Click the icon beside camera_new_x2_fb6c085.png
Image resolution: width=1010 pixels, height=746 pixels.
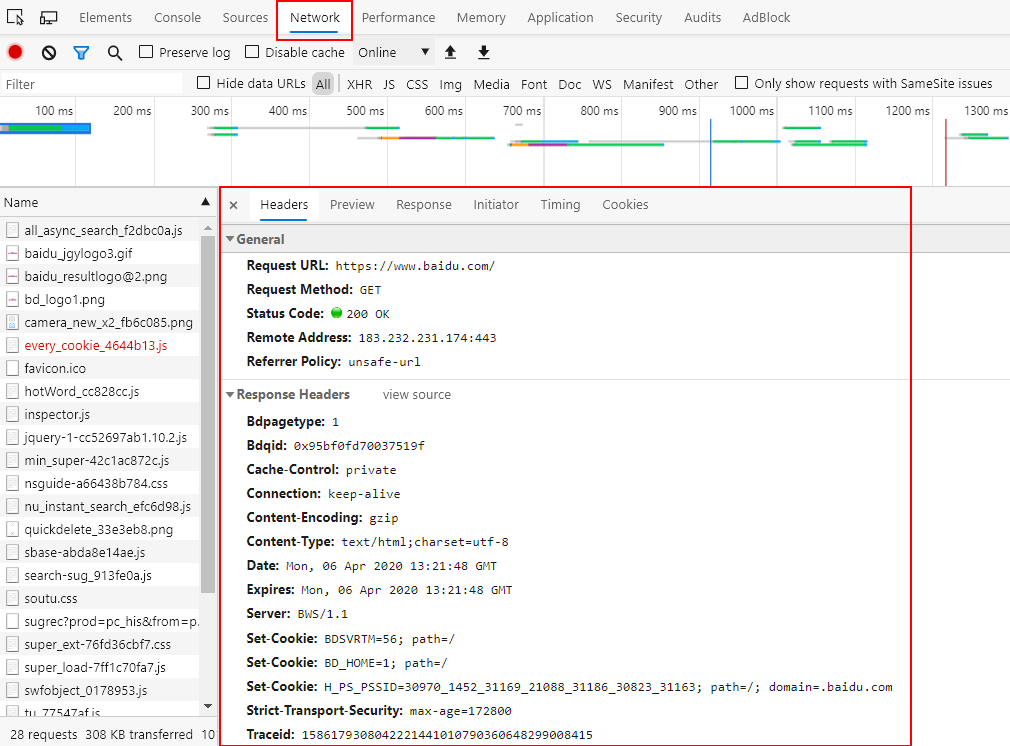coord(12,322)
